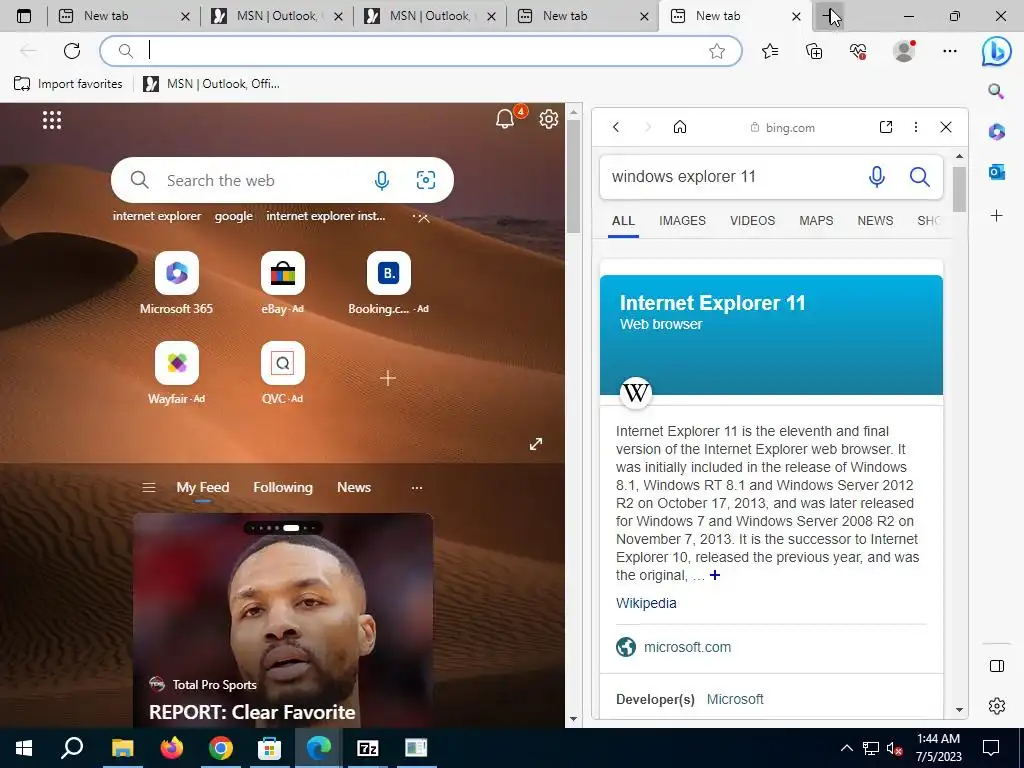Open sidebar page in new tab
The height and width of the screenshot is (768, 1024).
point(886,127)
